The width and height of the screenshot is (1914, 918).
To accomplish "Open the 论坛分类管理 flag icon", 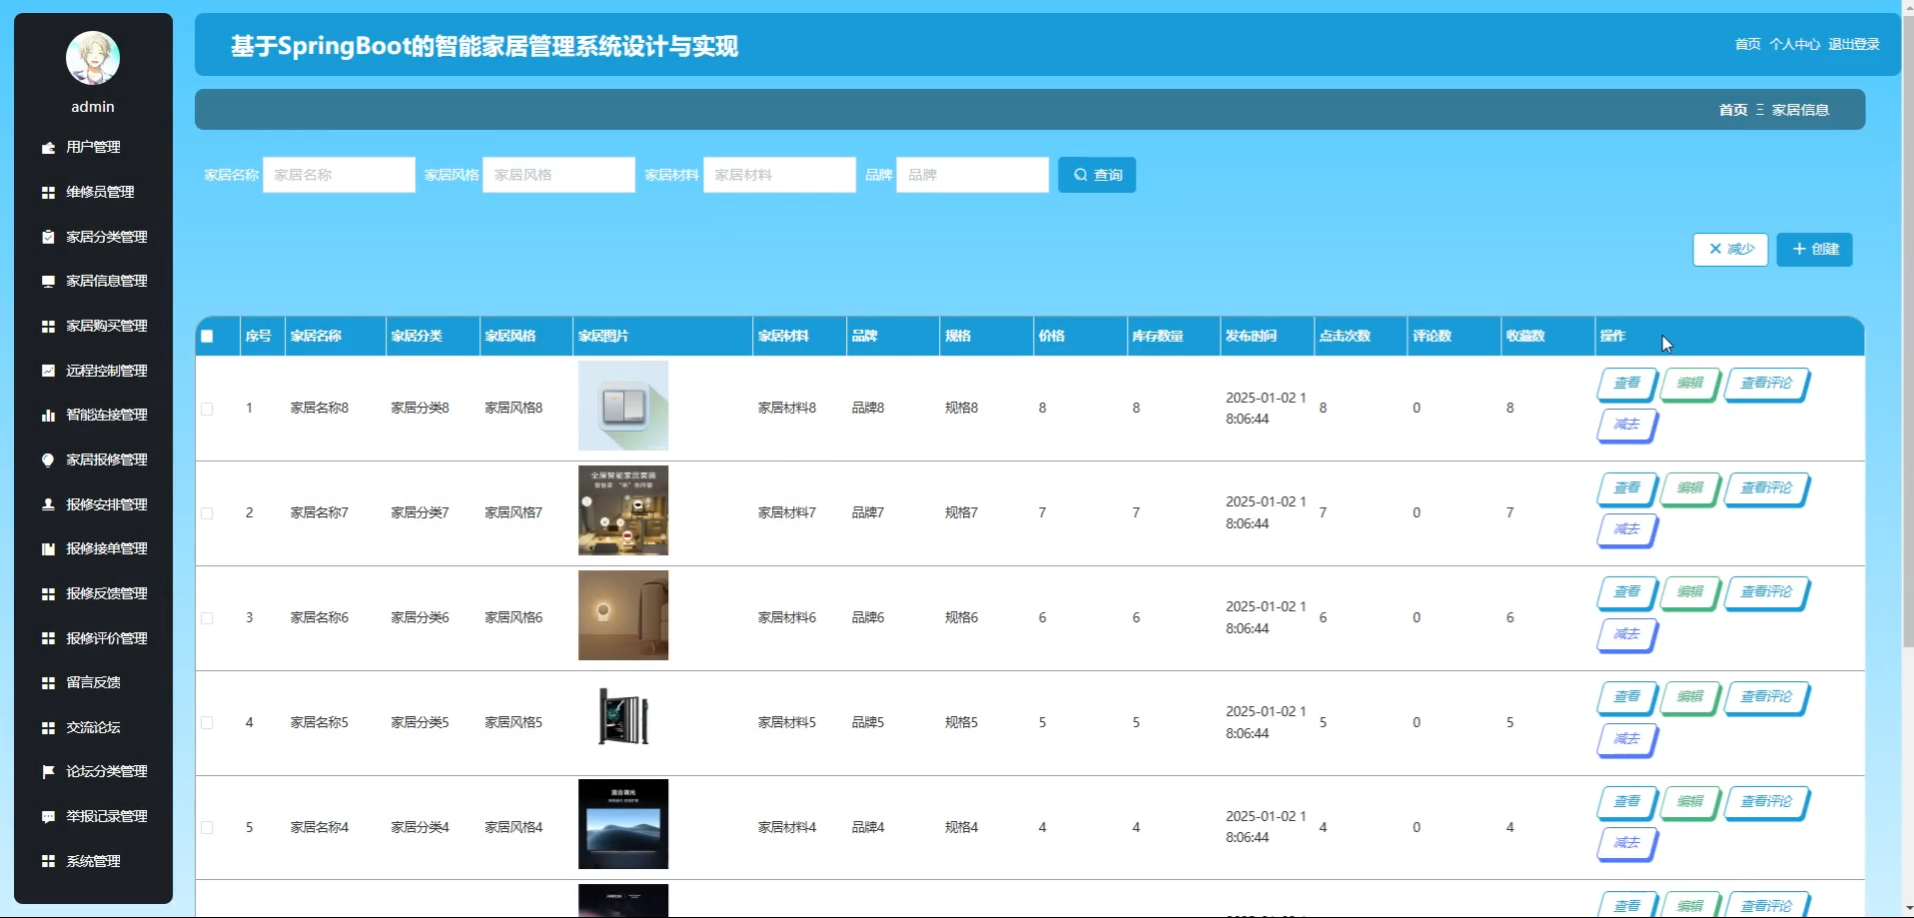I will pos(48,771).
